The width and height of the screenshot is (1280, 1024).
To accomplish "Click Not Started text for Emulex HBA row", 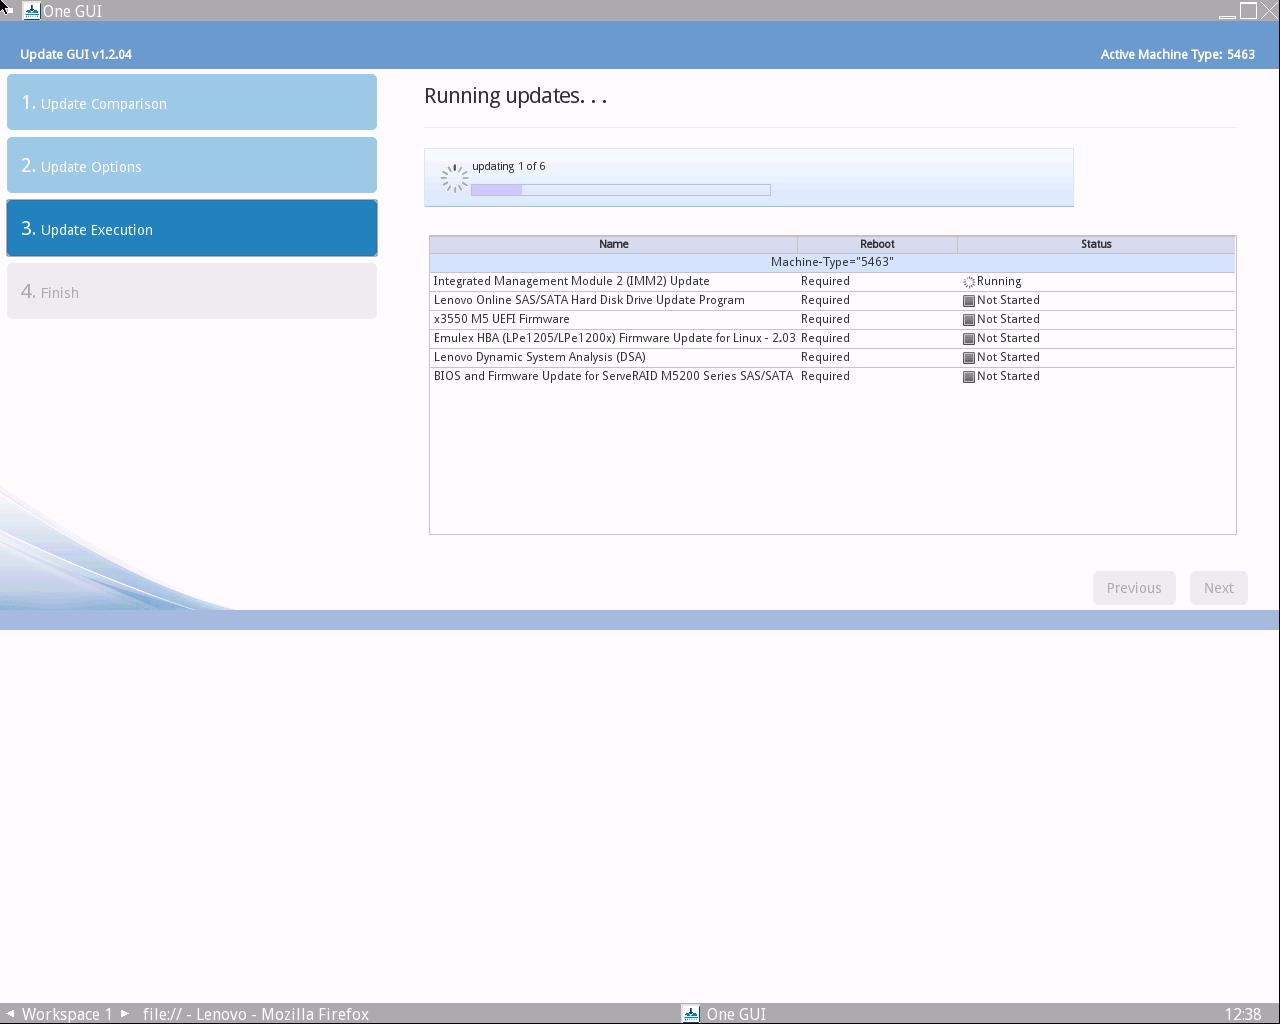I will tap(1008, 338).
